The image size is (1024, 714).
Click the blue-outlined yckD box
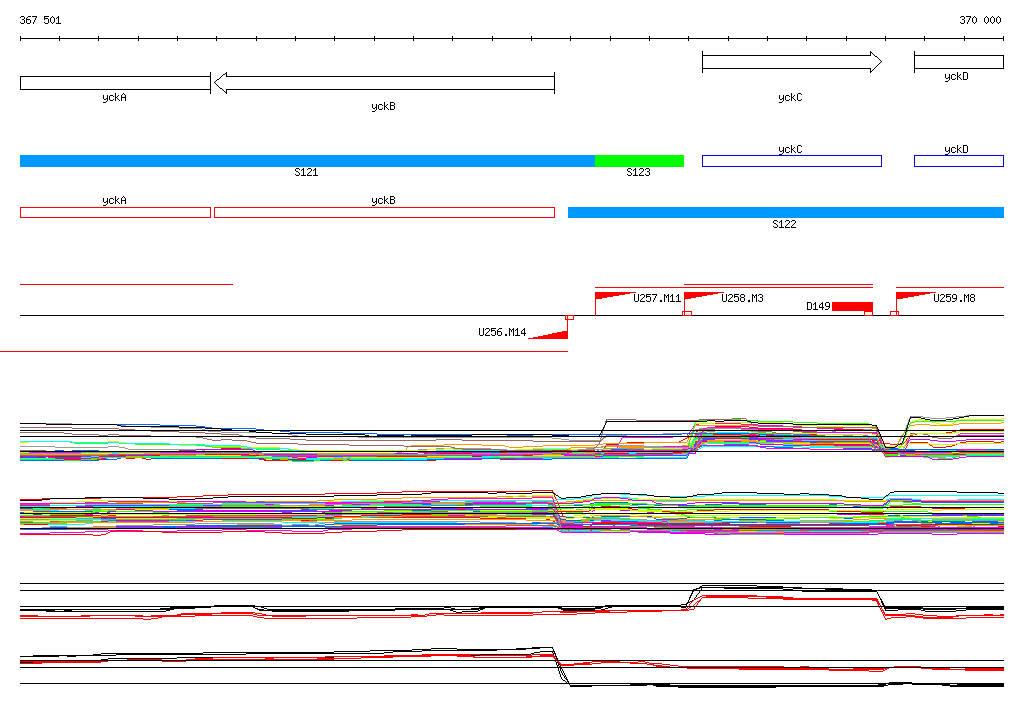tap(959, 161)
